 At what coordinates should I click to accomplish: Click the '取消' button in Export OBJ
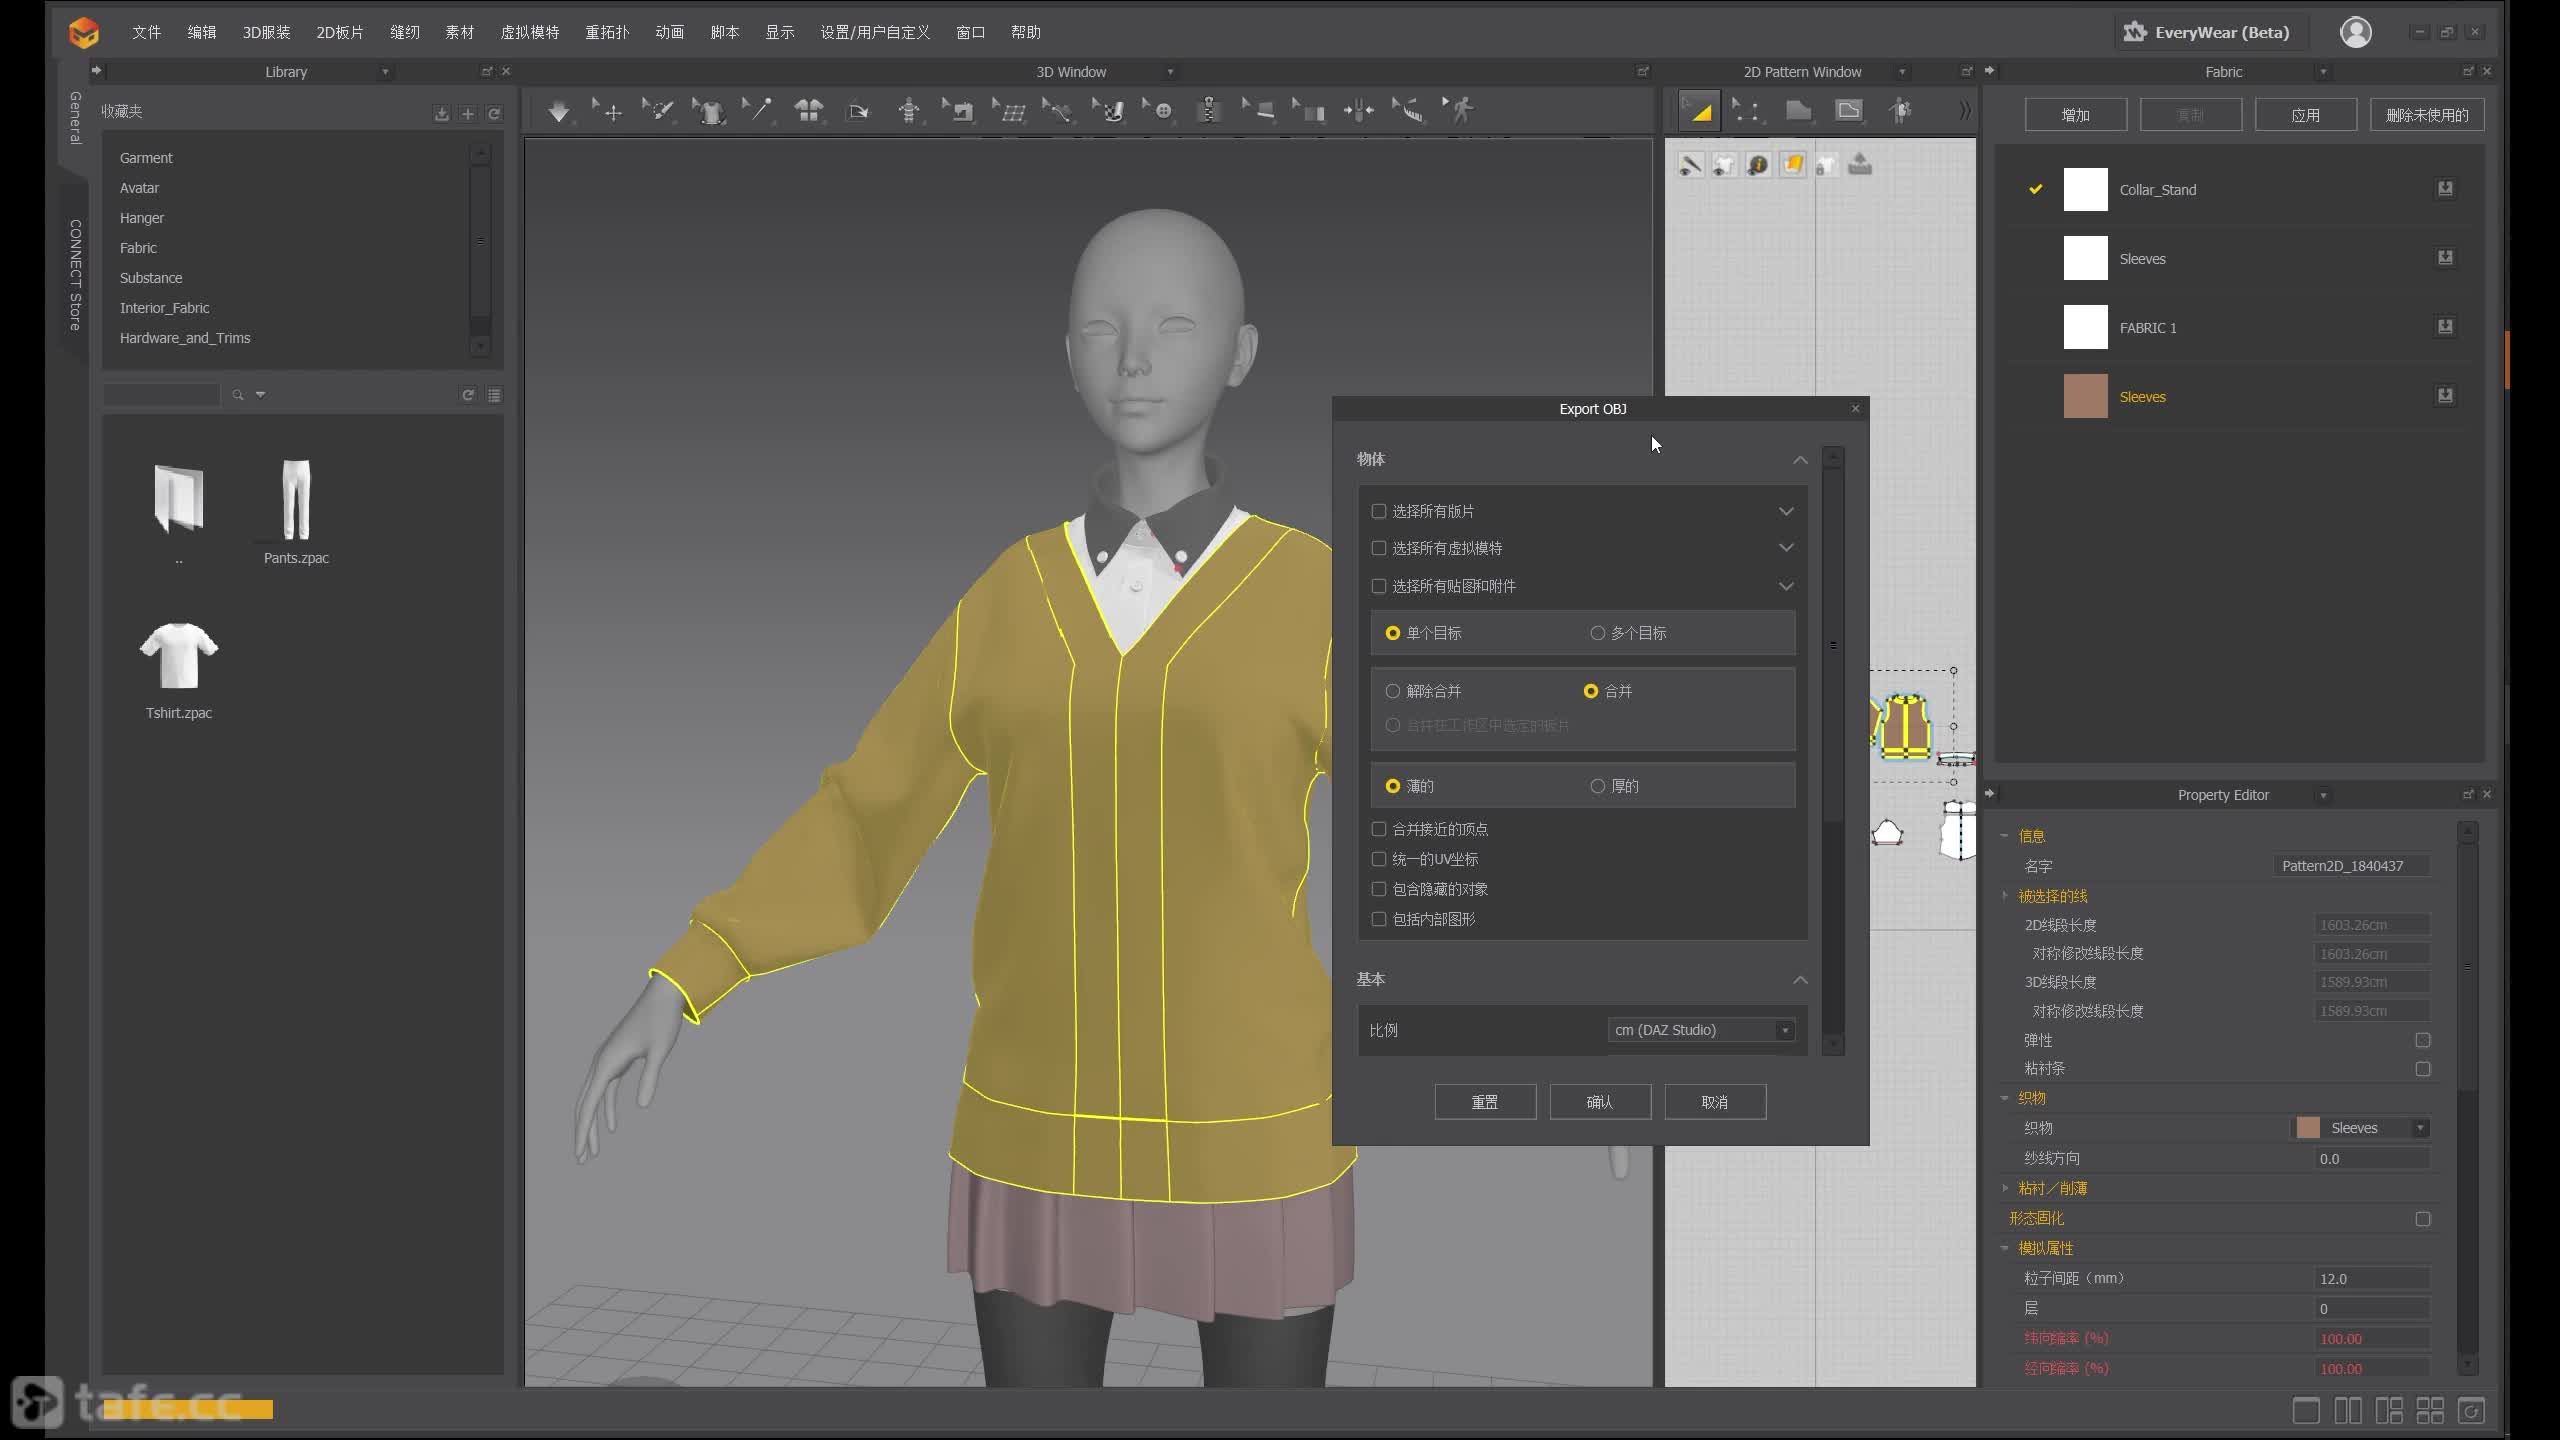tap(1715, 1102)
